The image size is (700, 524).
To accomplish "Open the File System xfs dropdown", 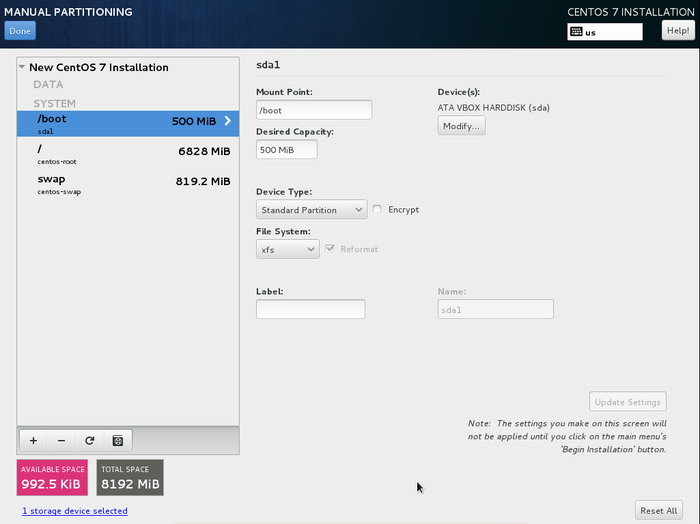I will [288, 249].
